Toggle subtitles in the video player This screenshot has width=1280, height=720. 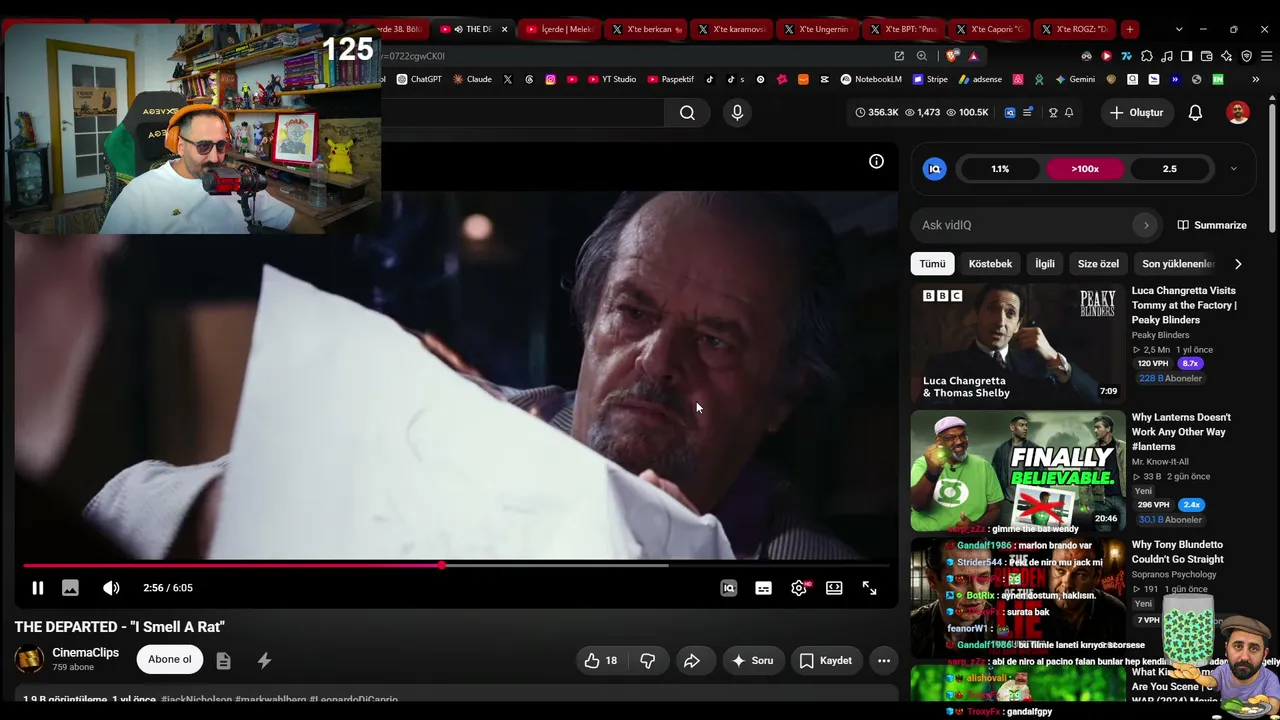pyautogui.click(x=763, y=588)
